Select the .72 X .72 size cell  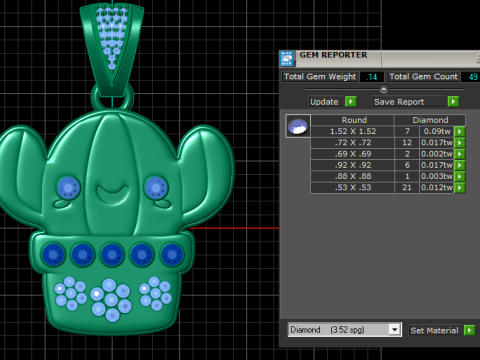click(x=353, y=143)
